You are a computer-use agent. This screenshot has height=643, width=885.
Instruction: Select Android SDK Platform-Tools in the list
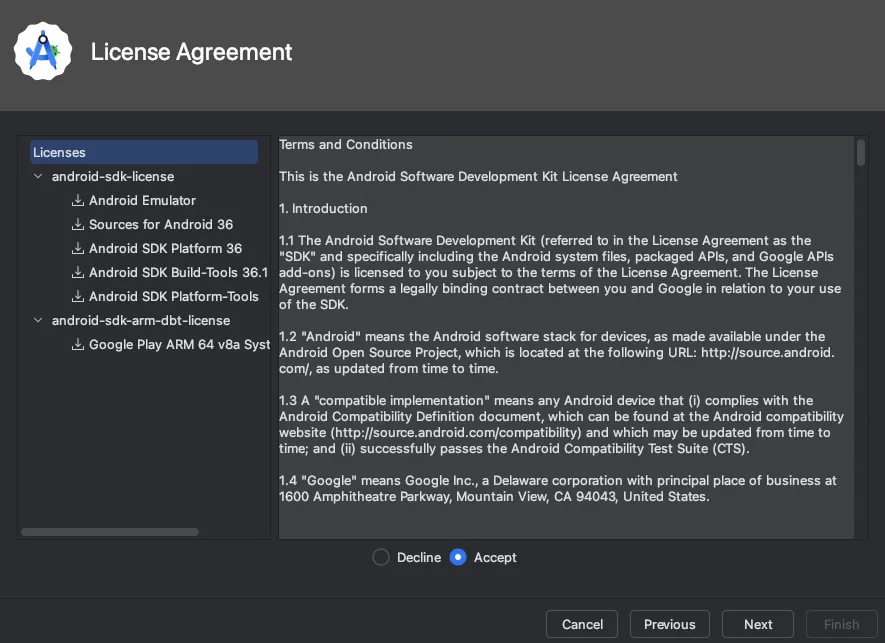(173, 297)
